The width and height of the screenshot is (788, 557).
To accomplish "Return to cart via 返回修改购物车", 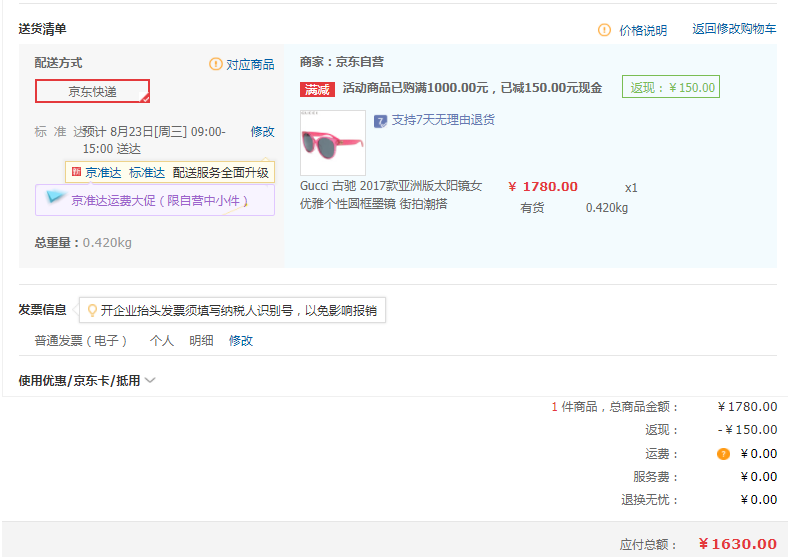I will 734,29.
